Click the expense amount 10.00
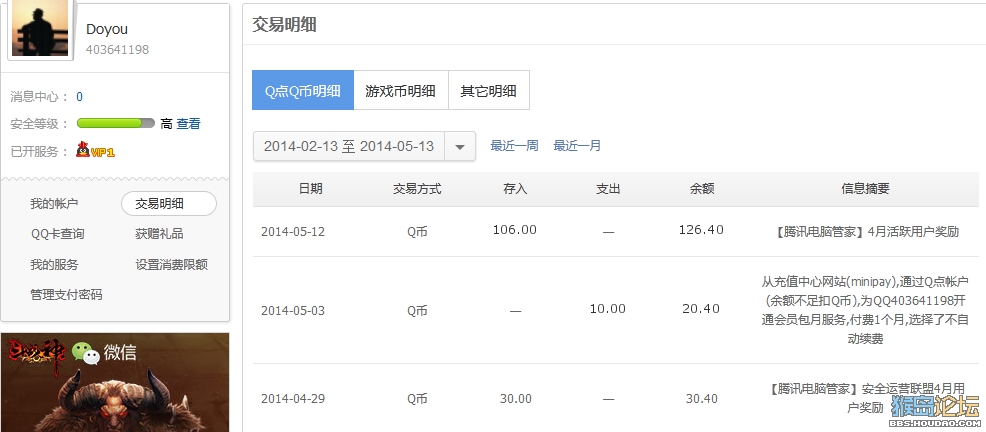Viewport: 986px width, 432px height. click(607, 309)
